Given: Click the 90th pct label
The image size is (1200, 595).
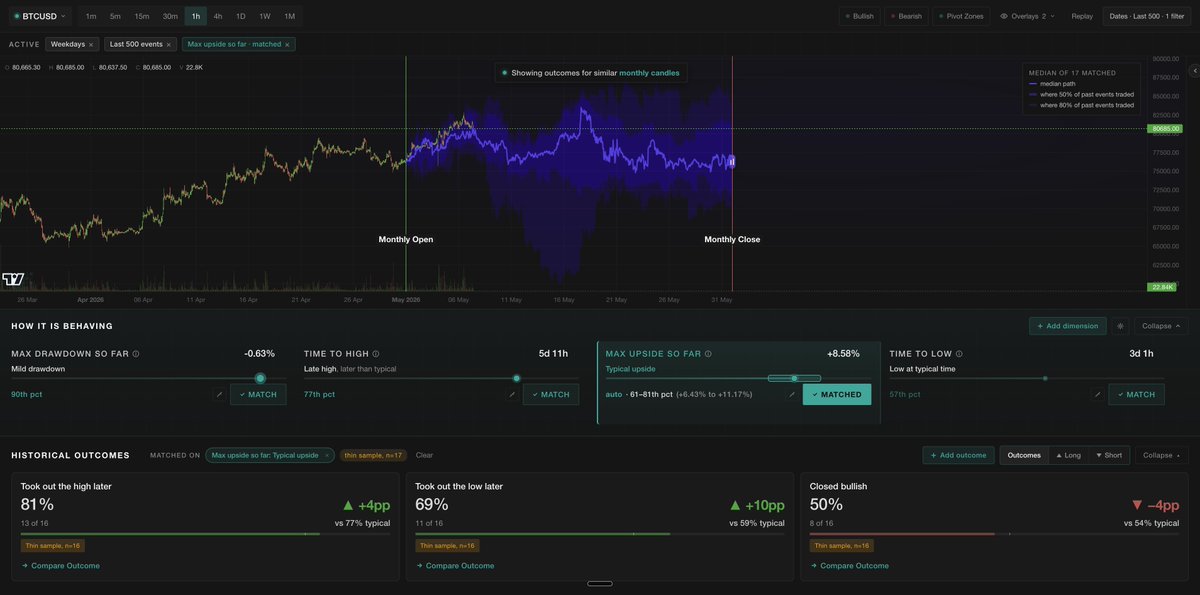Looking at the screenshot, I should point(26,395).
